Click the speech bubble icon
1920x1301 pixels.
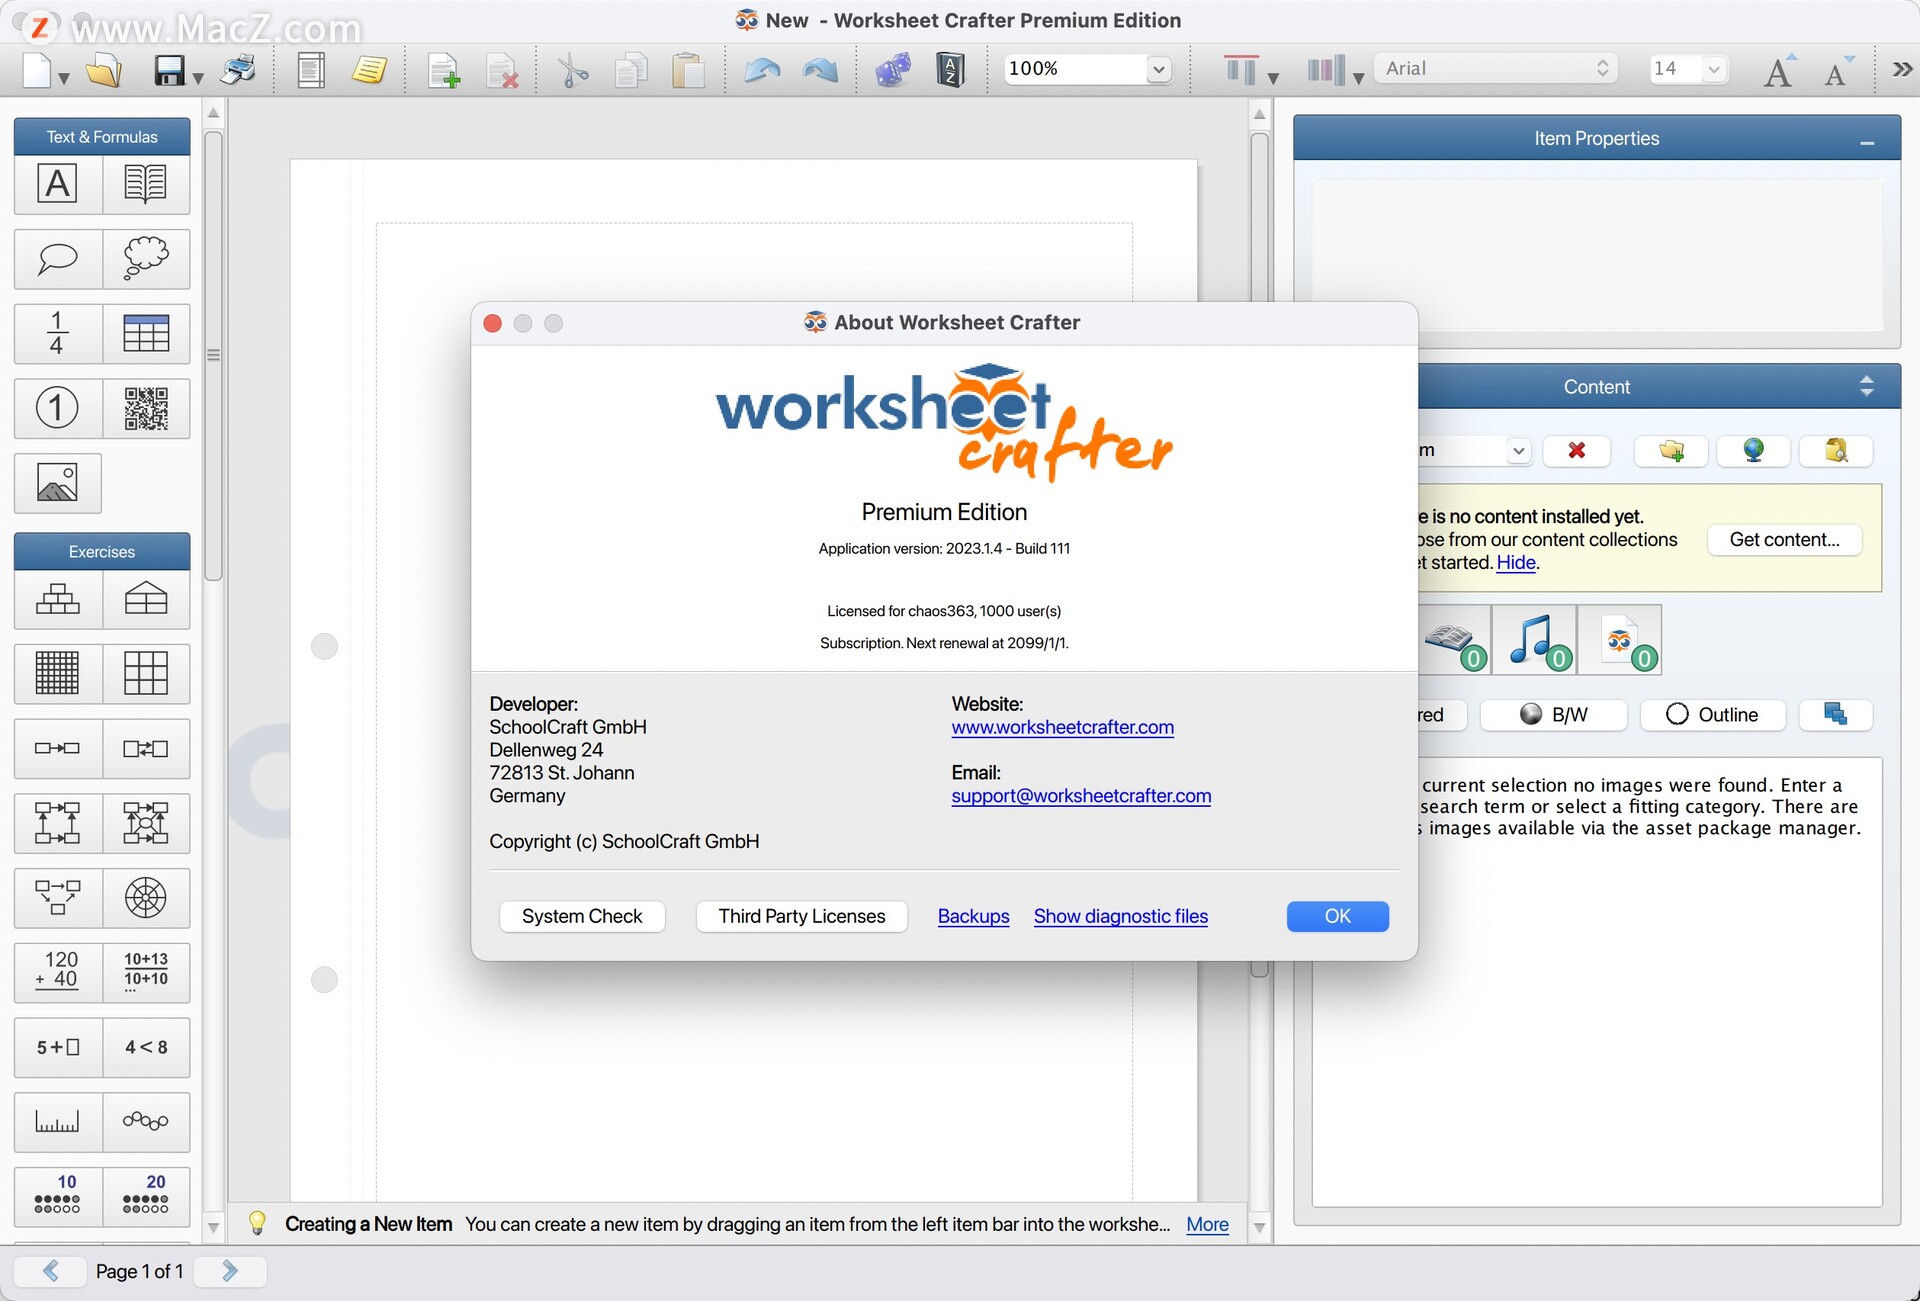click(x=57, y=260)
